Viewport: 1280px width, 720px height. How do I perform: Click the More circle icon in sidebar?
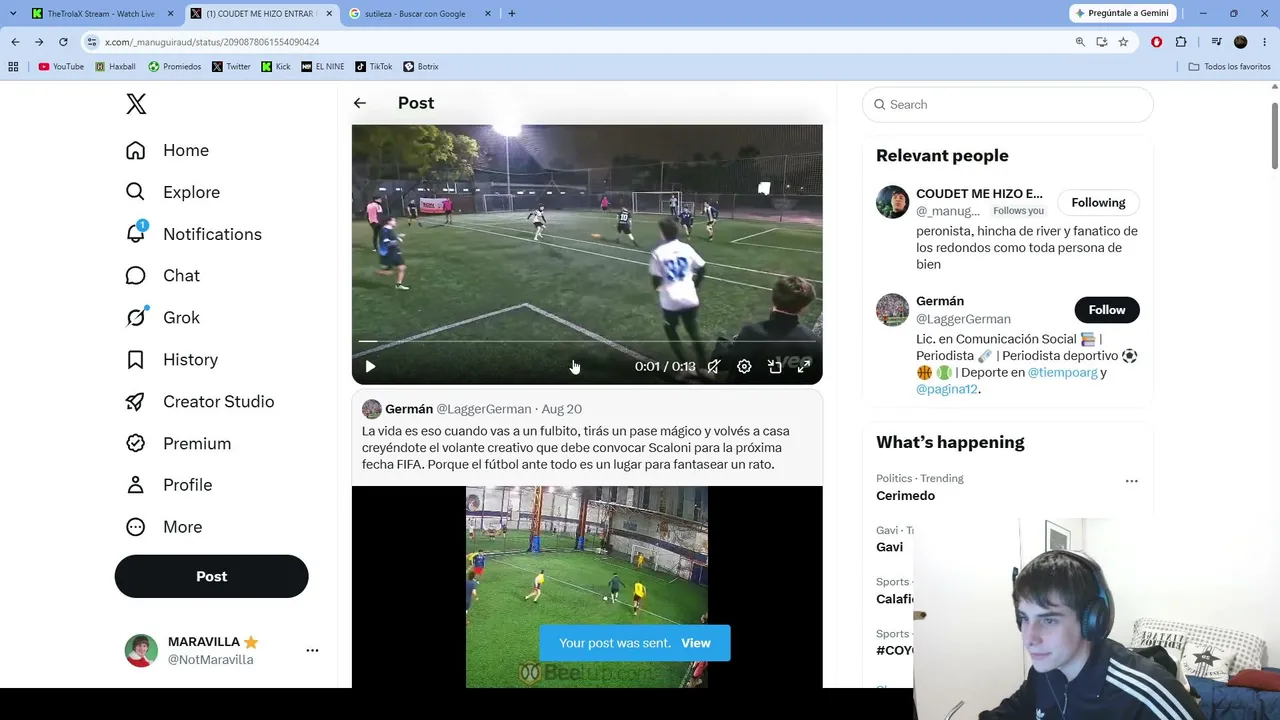tap(135, 527)
